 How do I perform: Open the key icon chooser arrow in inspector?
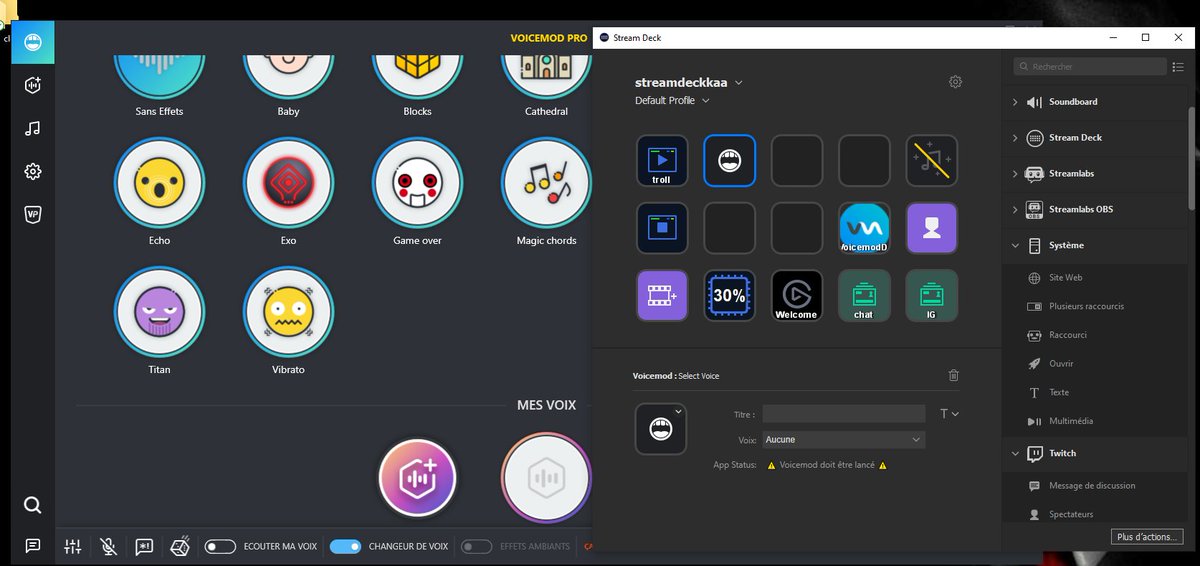678,411
